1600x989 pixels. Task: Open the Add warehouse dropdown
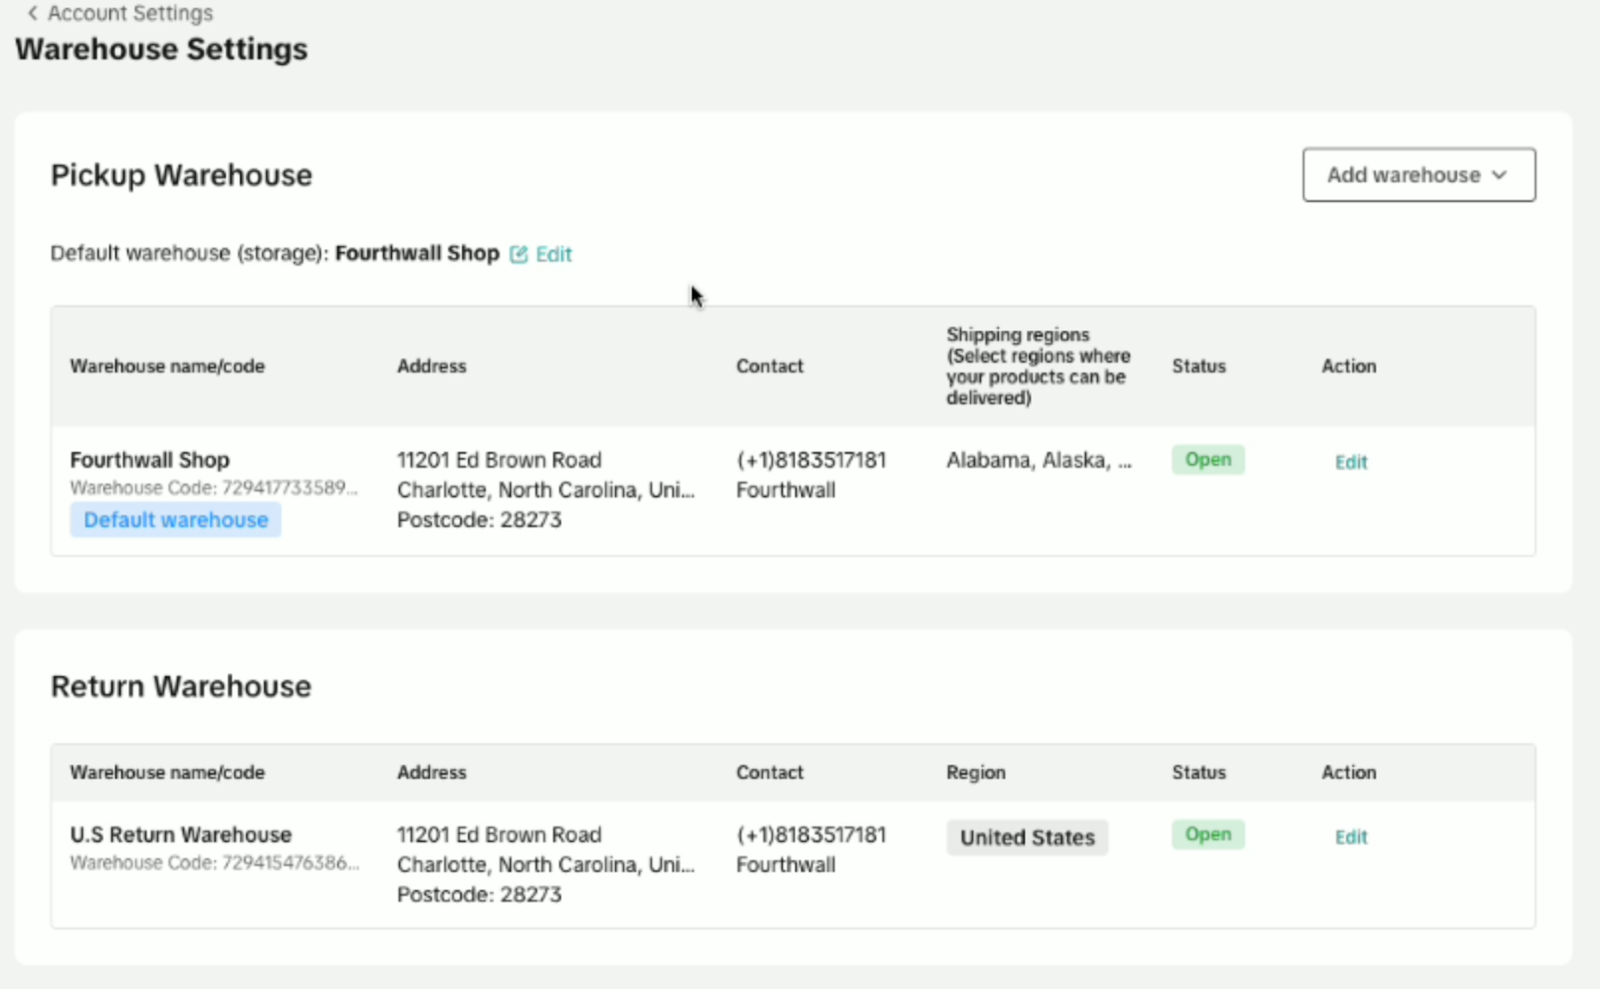coord(1417,175)
